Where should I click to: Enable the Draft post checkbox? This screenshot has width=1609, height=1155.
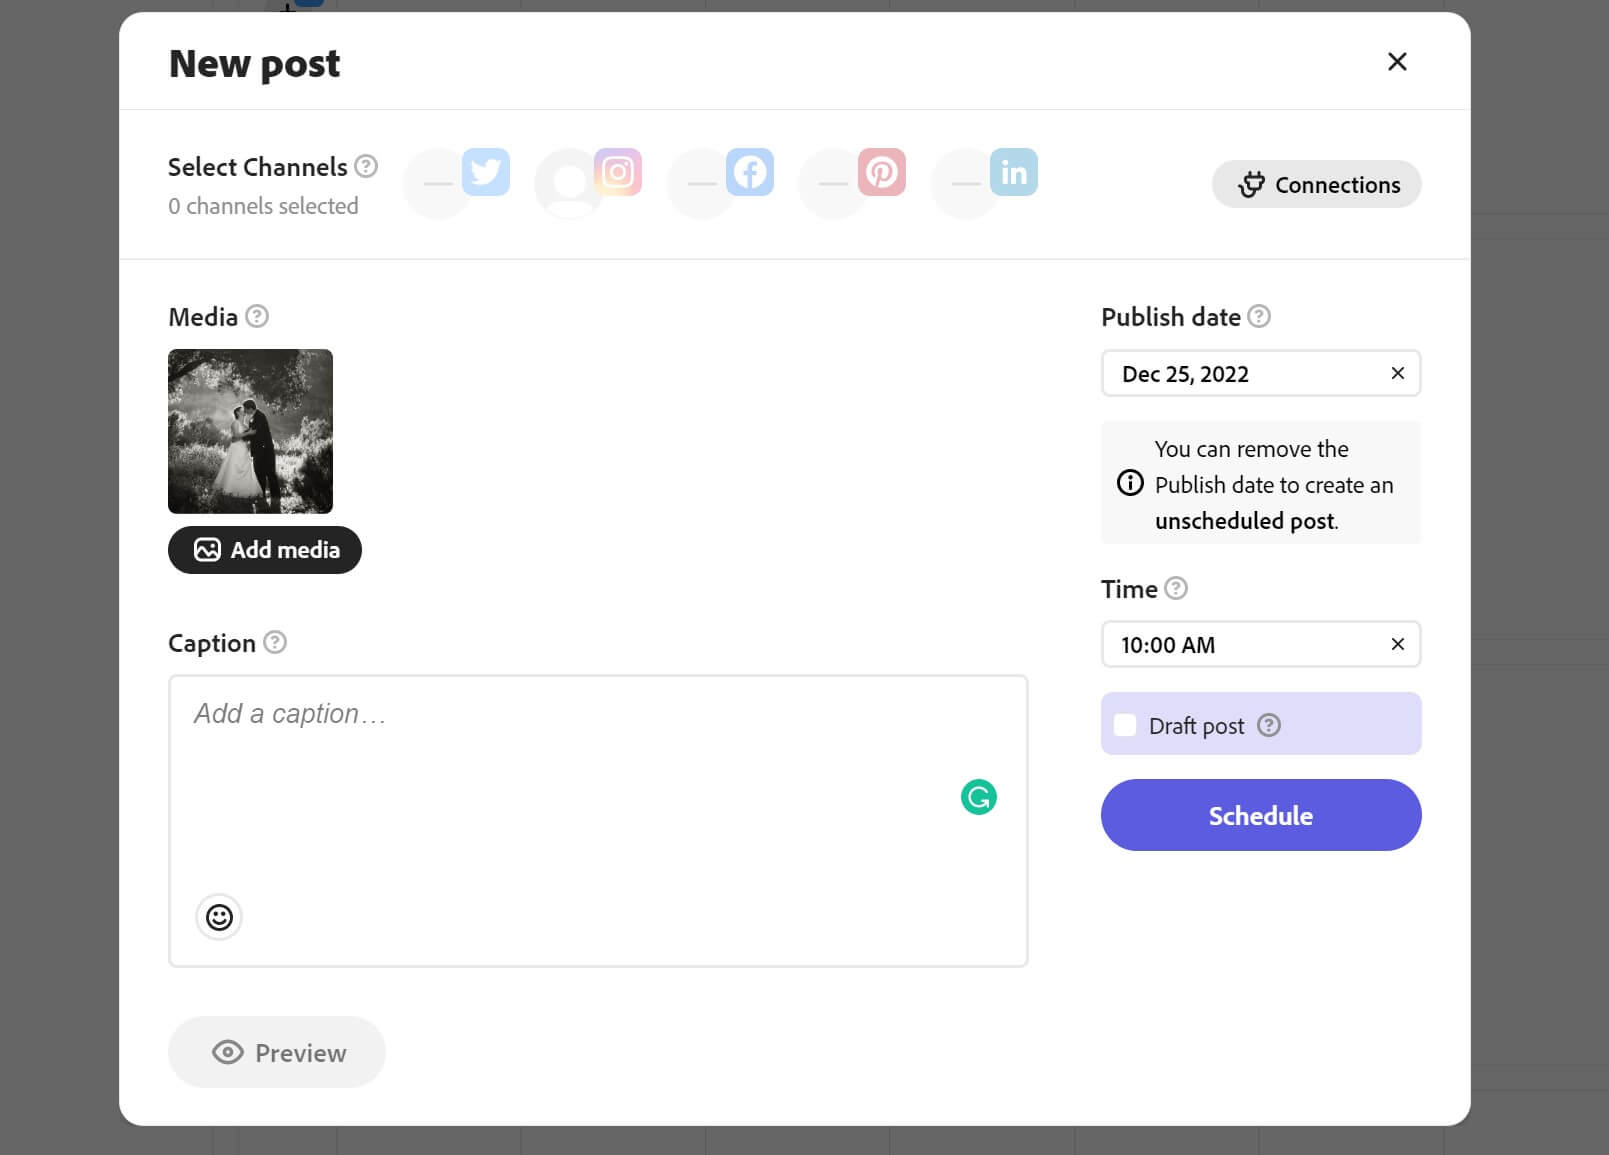pos(1125,725)
